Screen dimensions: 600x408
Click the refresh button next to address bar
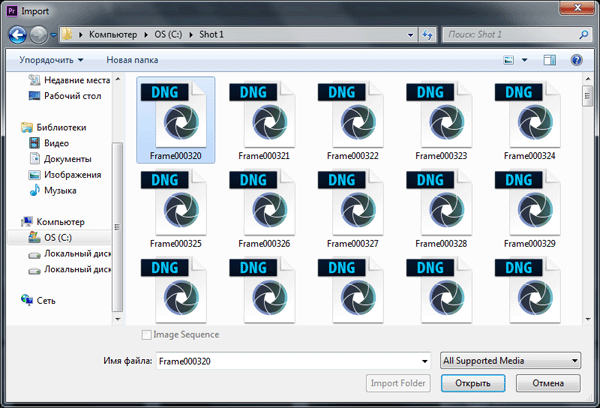point(427,35)
